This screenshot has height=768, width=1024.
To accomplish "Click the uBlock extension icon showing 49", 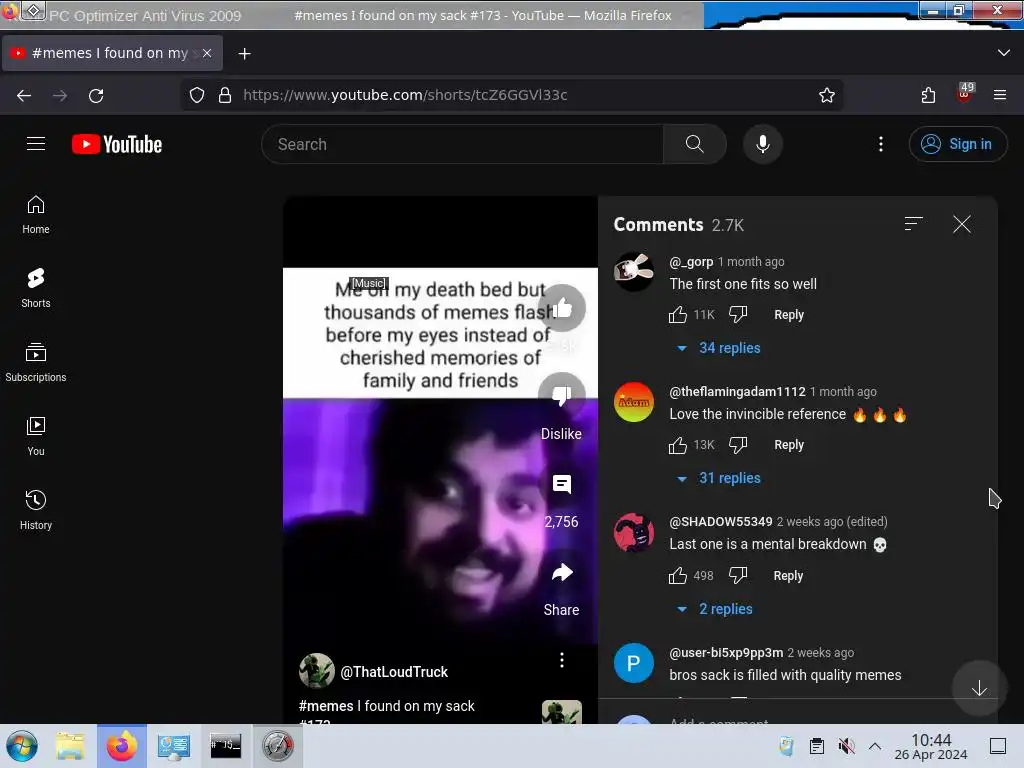I will 964,93.
